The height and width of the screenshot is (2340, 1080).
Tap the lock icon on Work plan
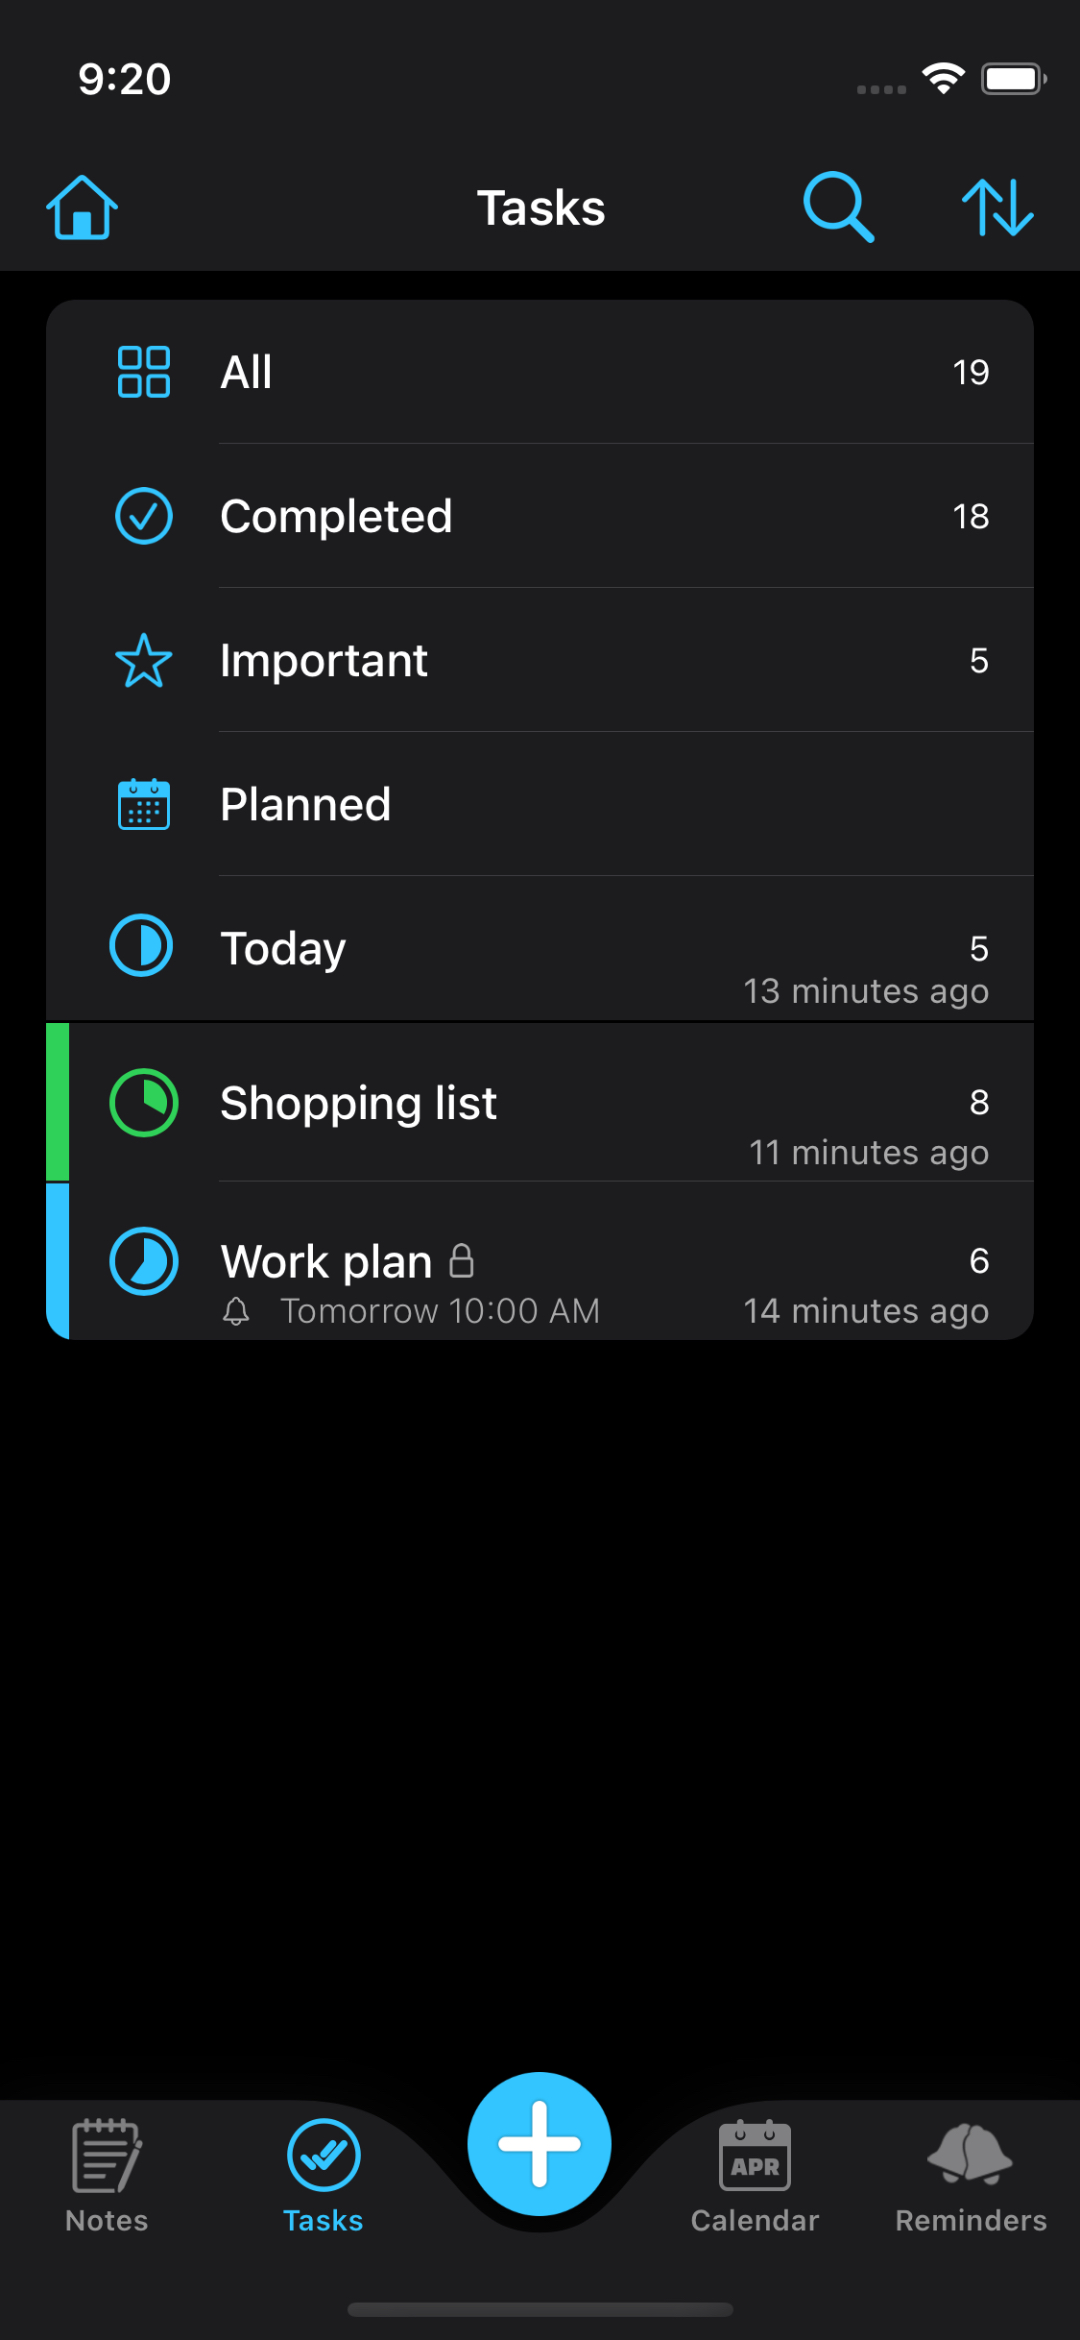[x=461, y=1260]
